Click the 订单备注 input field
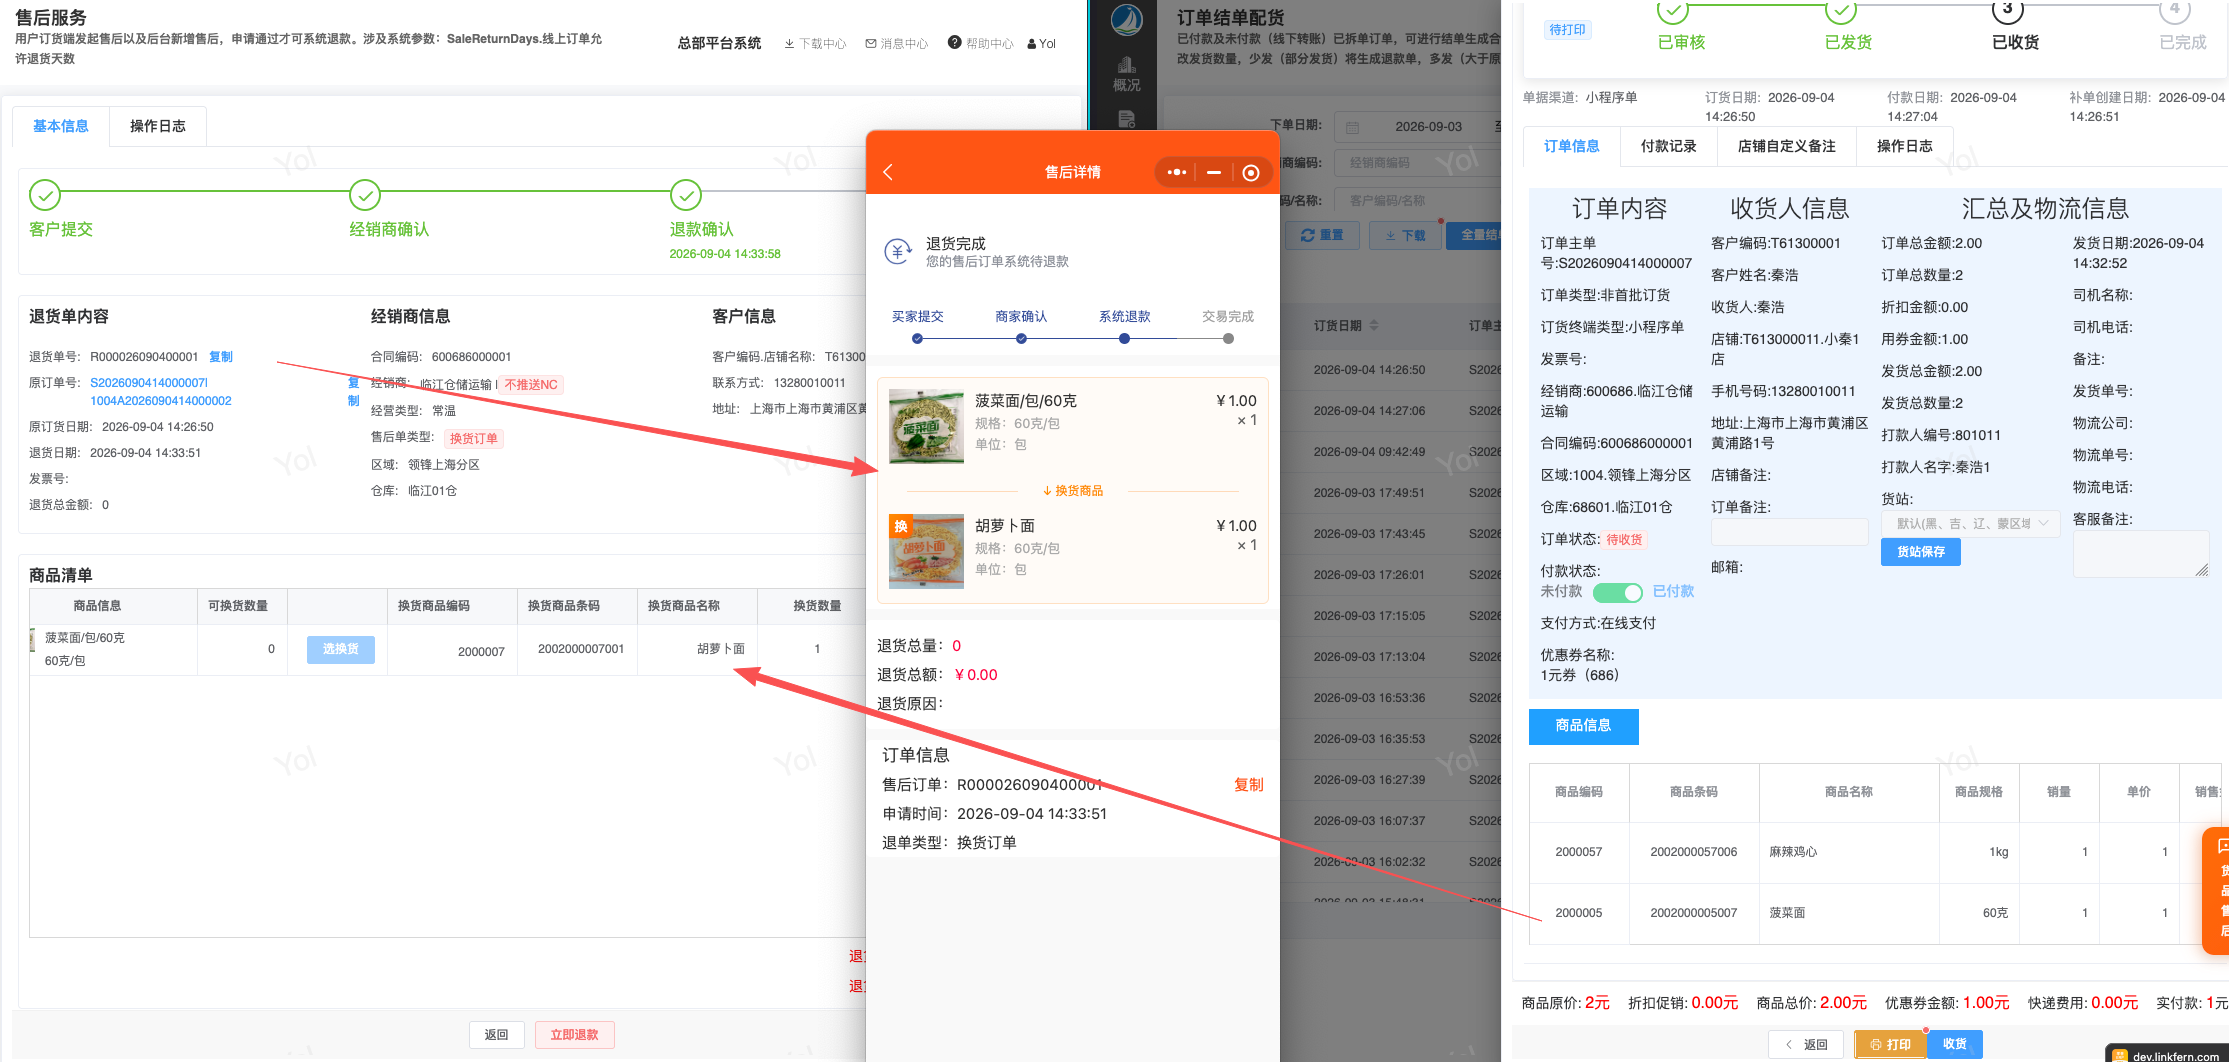 (x=1789, y=531)
